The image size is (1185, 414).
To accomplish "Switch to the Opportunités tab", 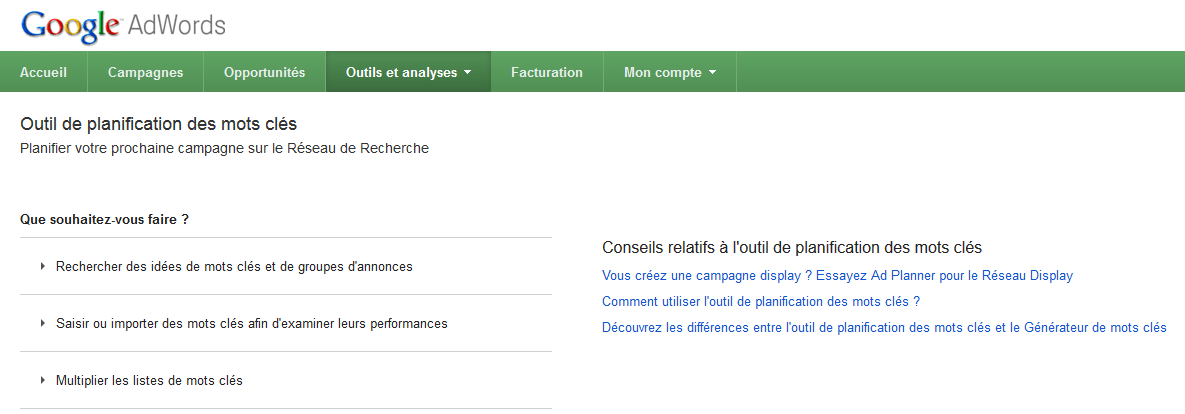I will coord(264,72).
